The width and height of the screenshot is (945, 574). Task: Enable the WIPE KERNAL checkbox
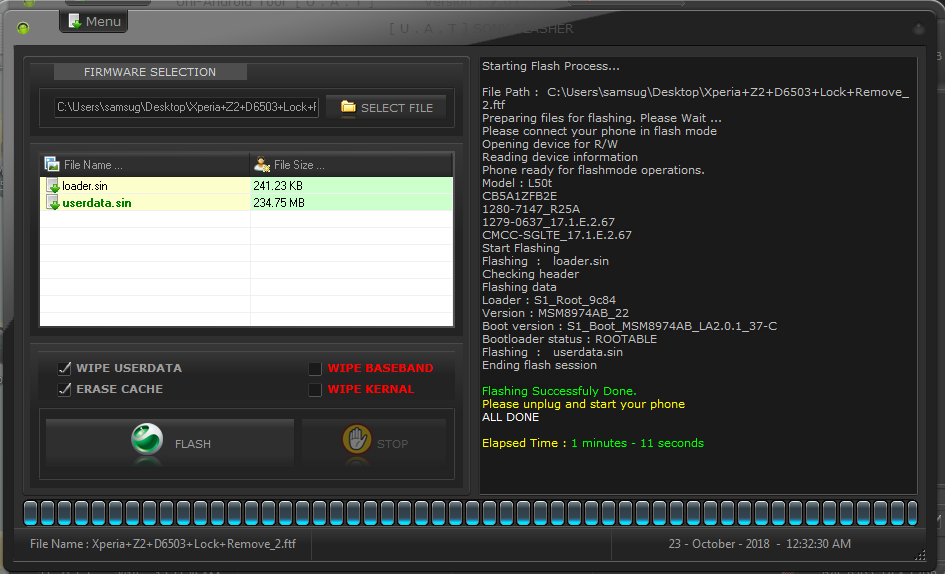[315, 390]
